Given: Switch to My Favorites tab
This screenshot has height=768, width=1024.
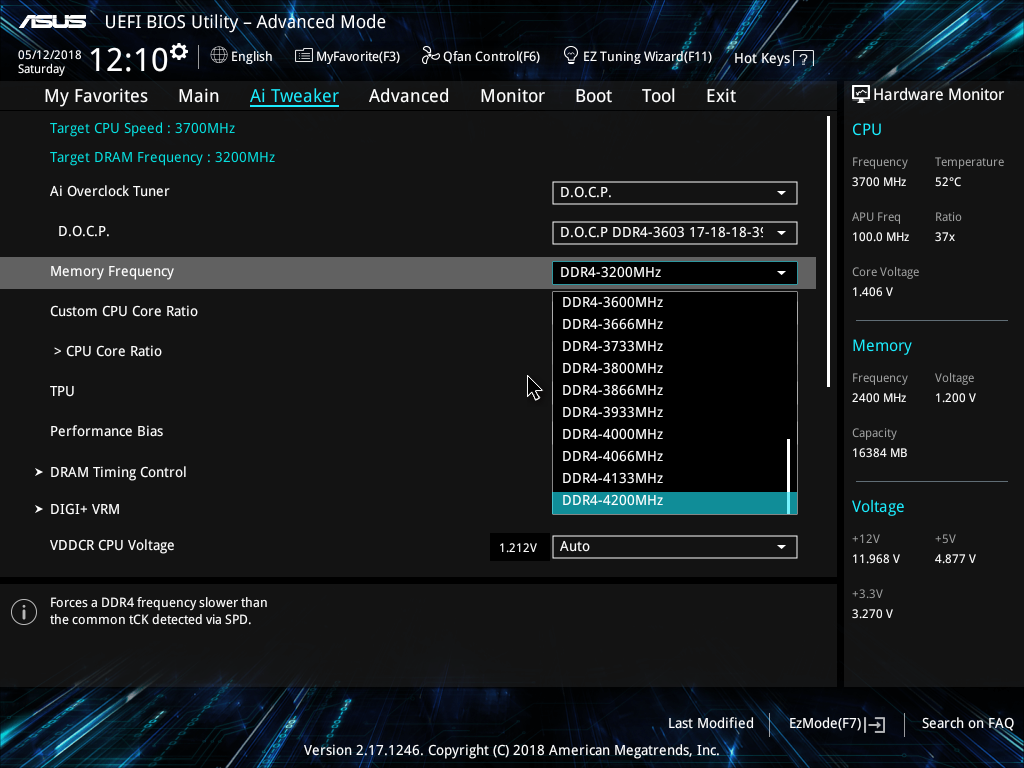Looking at the screenshot, I should (96, 96).
